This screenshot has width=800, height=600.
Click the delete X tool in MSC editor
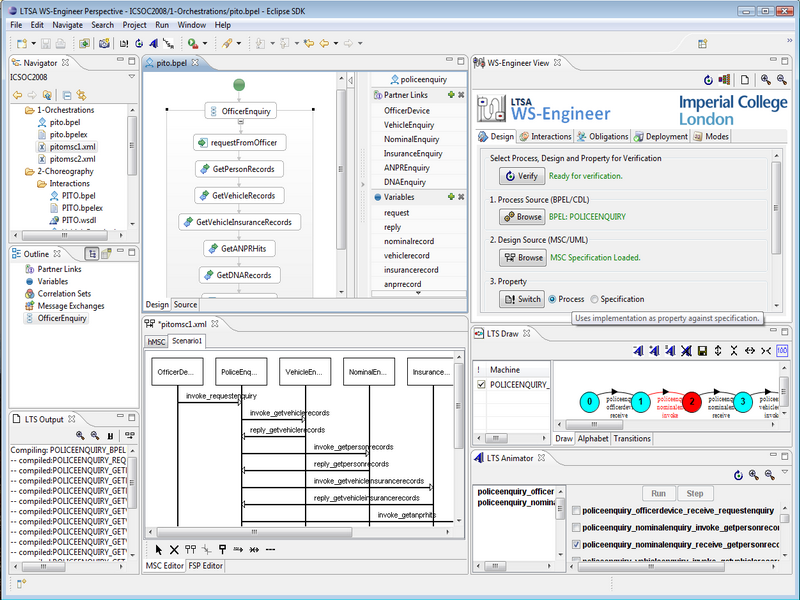174,549
